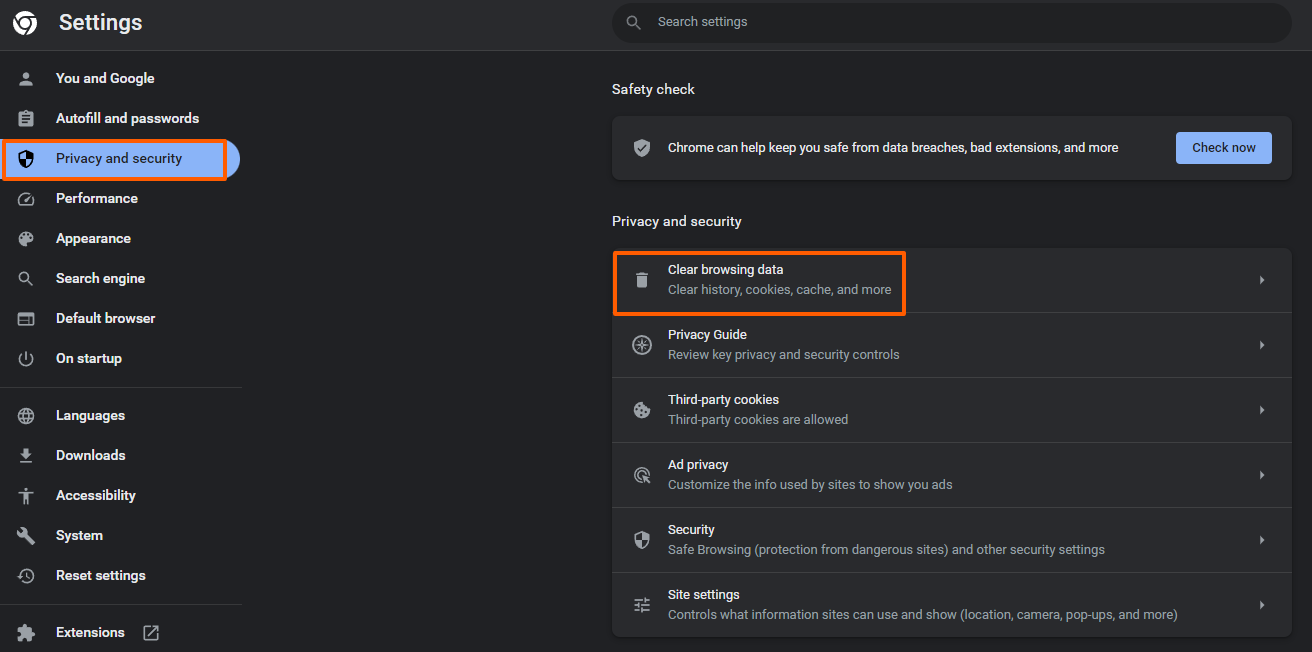Click the sliders icon for Site settings
1312x652 pixels.
tap(642, 605)
